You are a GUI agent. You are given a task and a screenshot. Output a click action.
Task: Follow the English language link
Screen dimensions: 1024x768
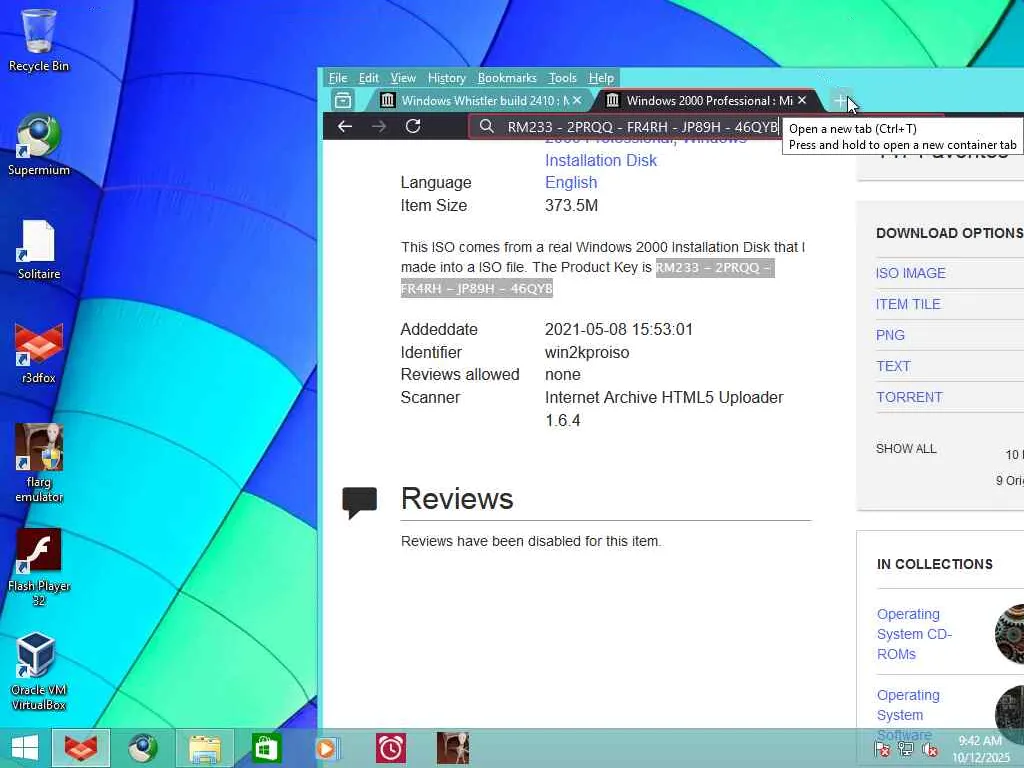coord(571,182)
